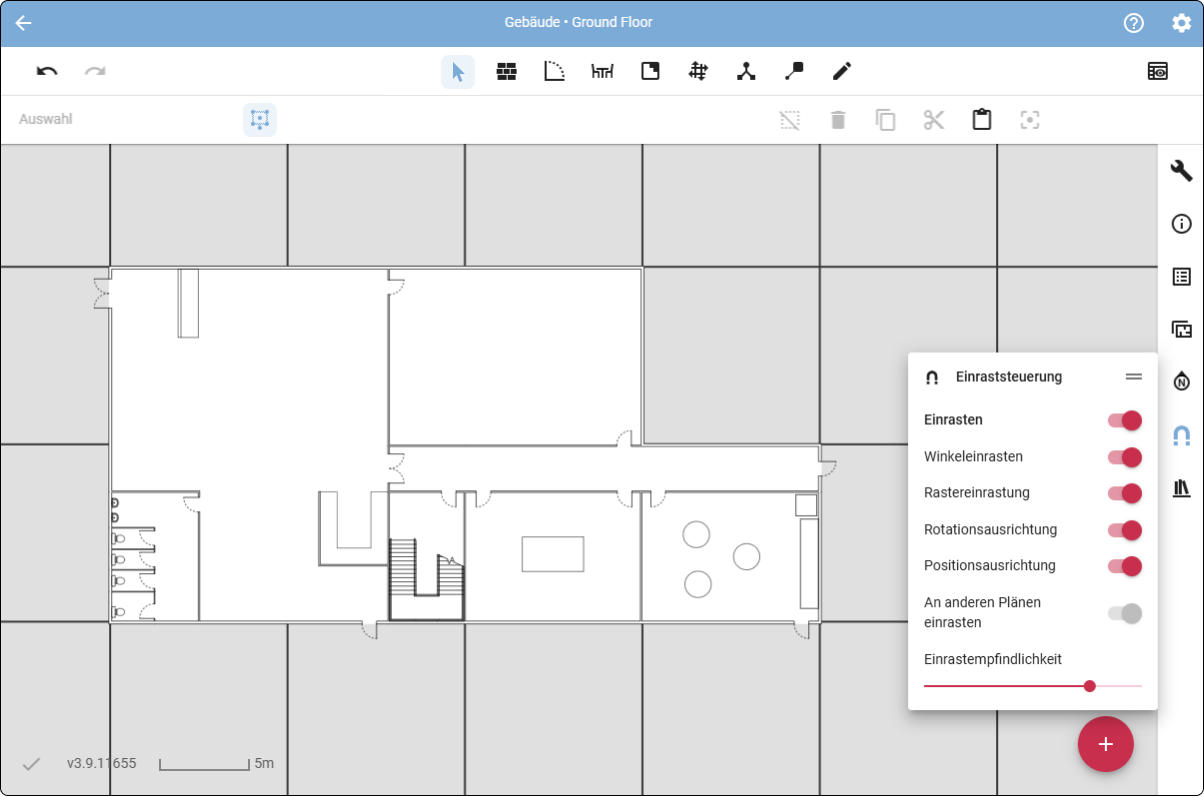
Task: Click the checkmark status icon
Action: pyautogui.click(x=31, y=764)
